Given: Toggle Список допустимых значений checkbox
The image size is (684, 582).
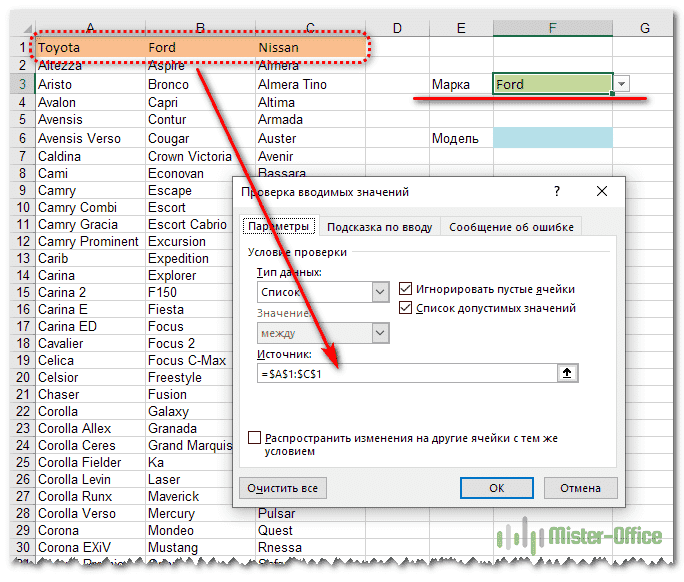Looking at the screenshot, I should click(x=406, y=308).
